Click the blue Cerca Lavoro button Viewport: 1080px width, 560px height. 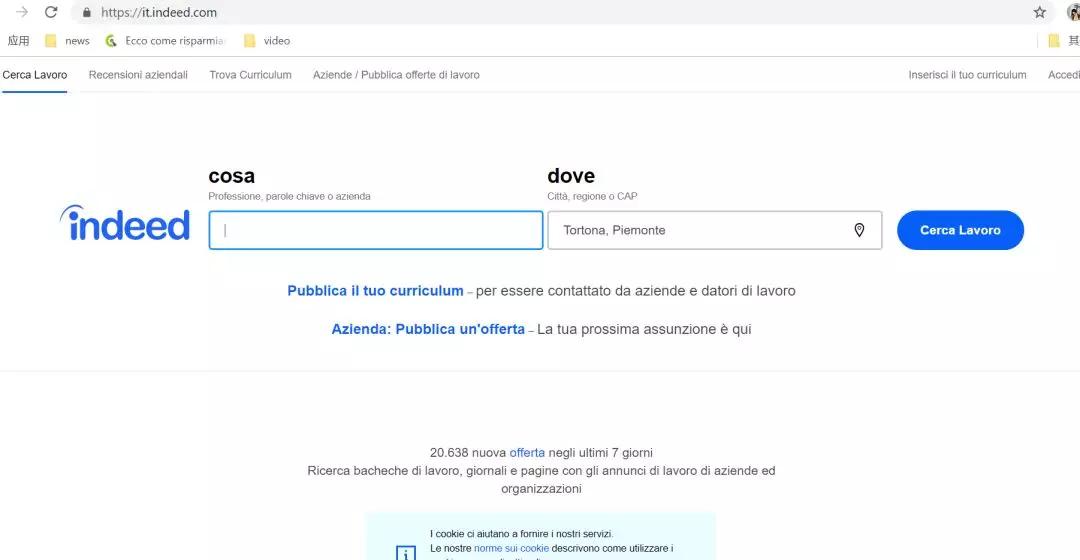(960, 230)
